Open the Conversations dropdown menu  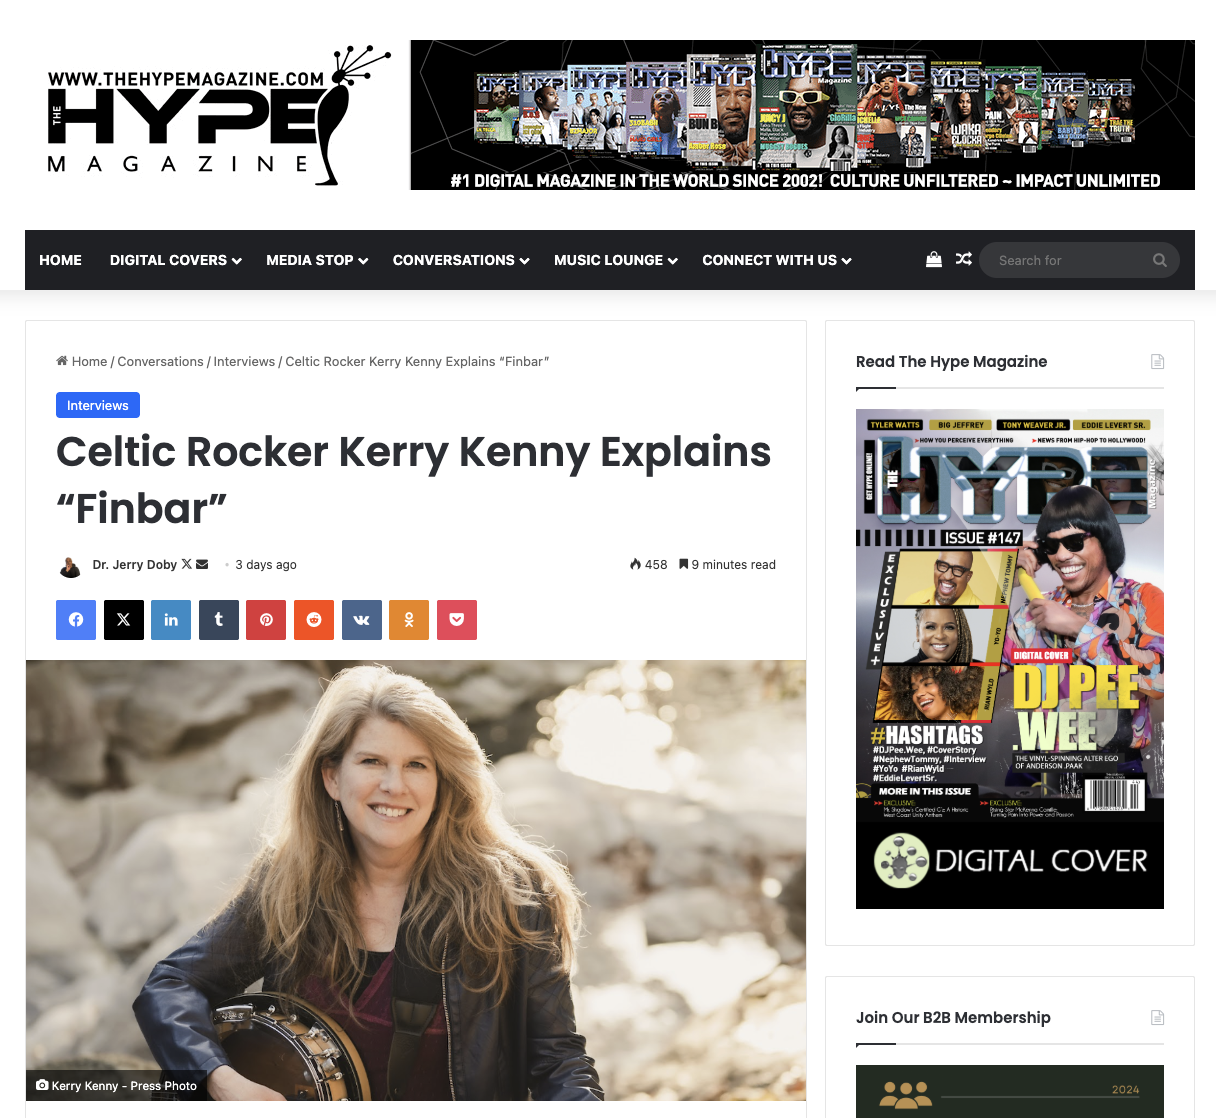(x=461, y=260)
